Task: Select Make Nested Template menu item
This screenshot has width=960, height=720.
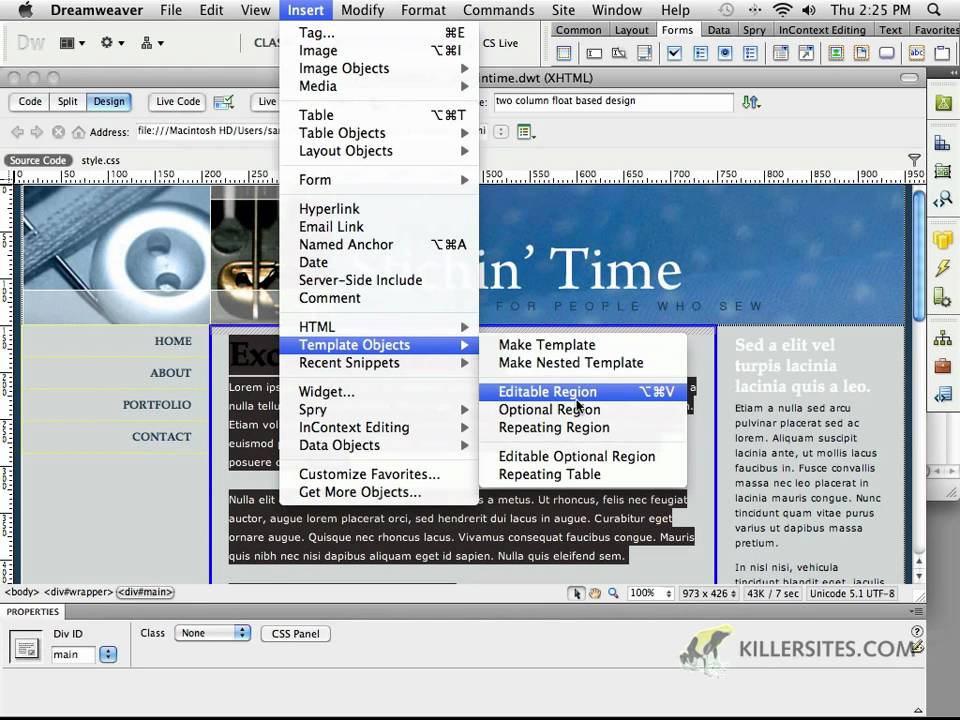Action: (583, 363)
